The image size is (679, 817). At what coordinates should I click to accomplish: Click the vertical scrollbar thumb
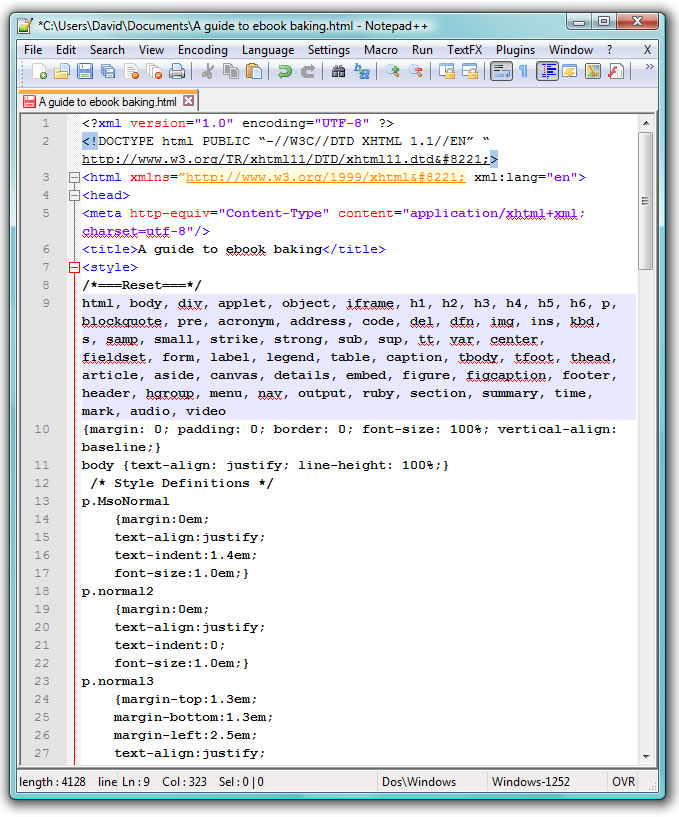click(646, 200)
